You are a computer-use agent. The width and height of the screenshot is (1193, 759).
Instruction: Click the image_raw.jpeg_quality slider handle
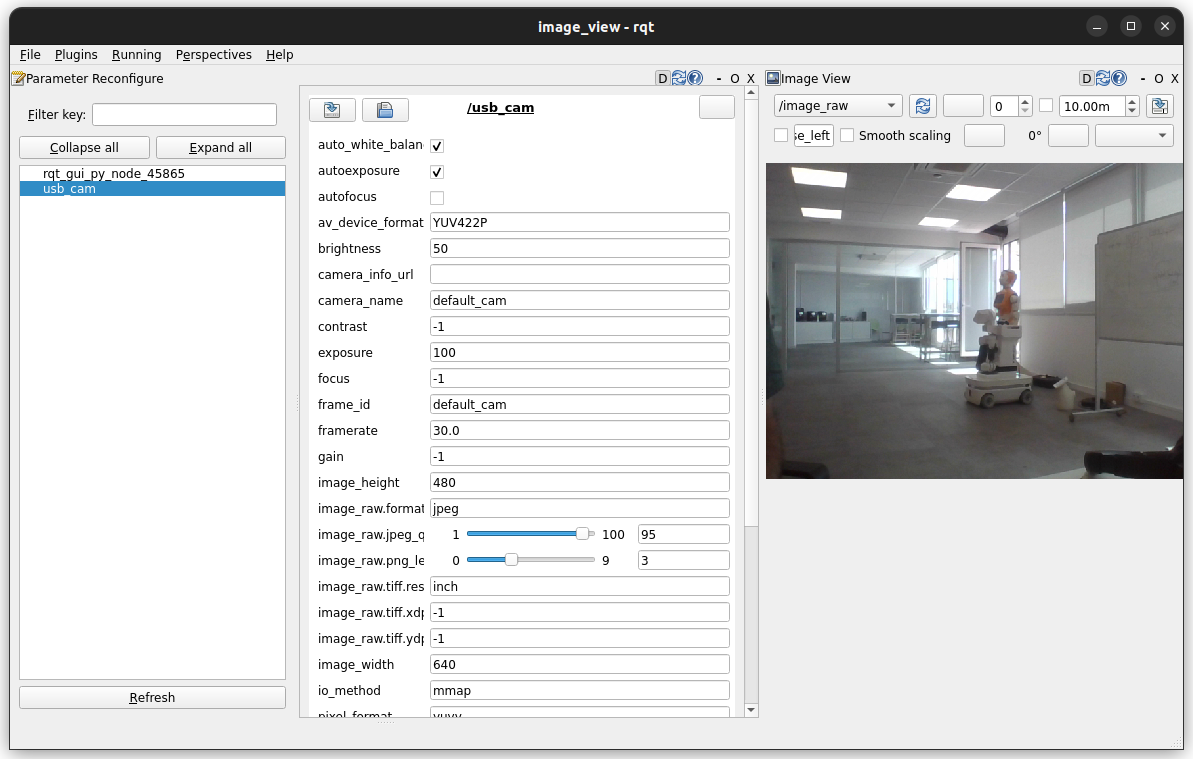point(583,534)
